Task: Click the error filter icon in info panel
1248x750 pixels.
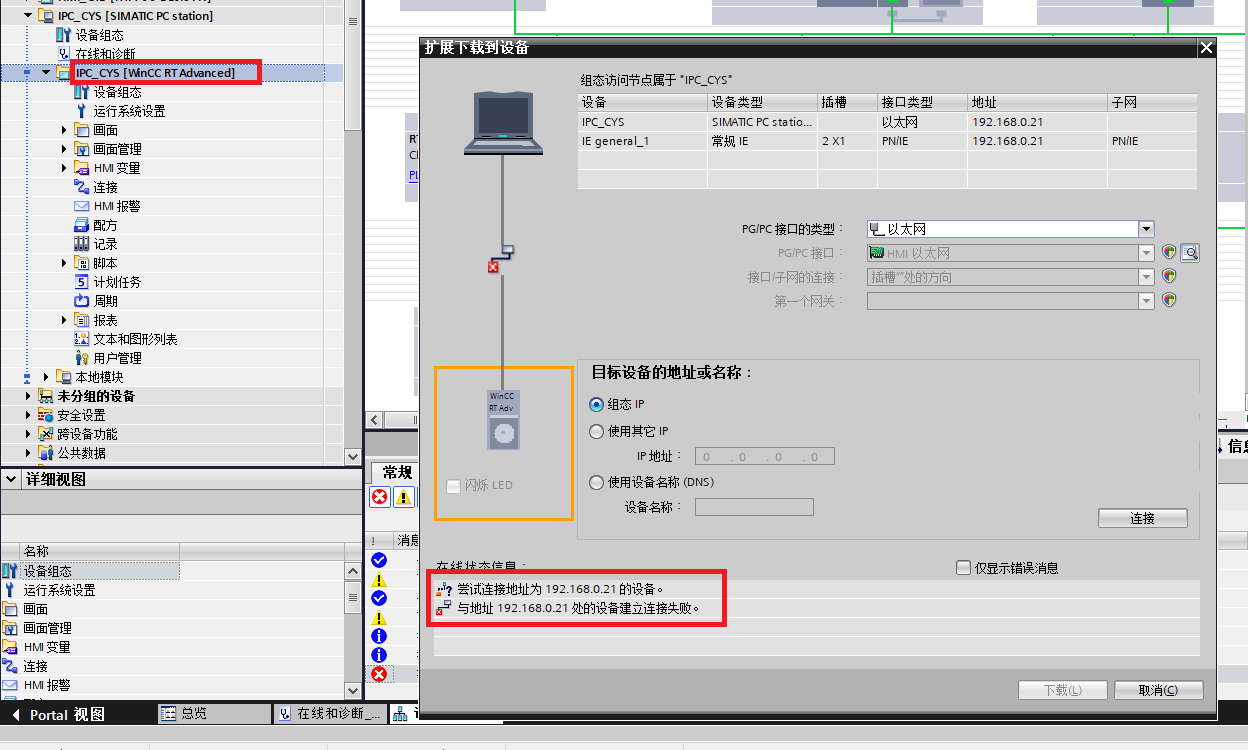Action: [380, 497]
